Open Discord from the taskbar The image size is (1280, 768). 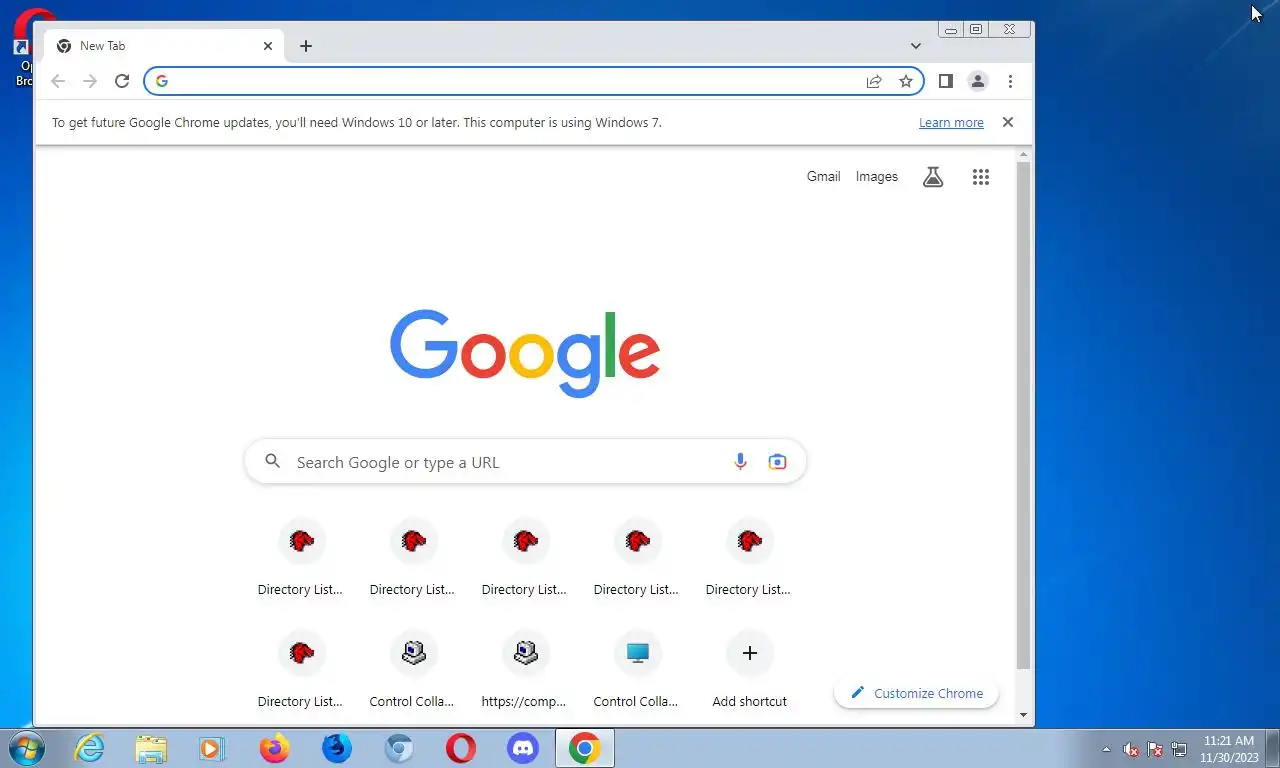coord(523,748)
